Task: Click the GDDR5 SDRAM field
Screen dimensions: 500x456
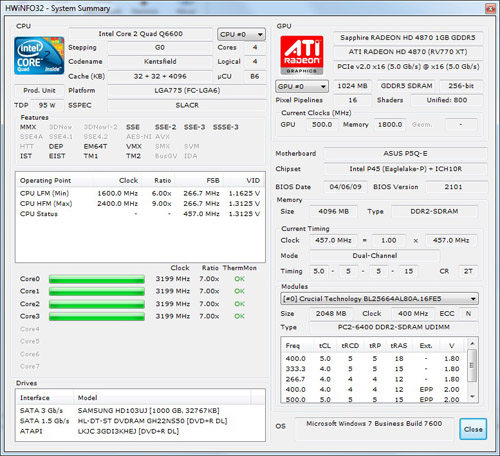Action: pos(406,86)
